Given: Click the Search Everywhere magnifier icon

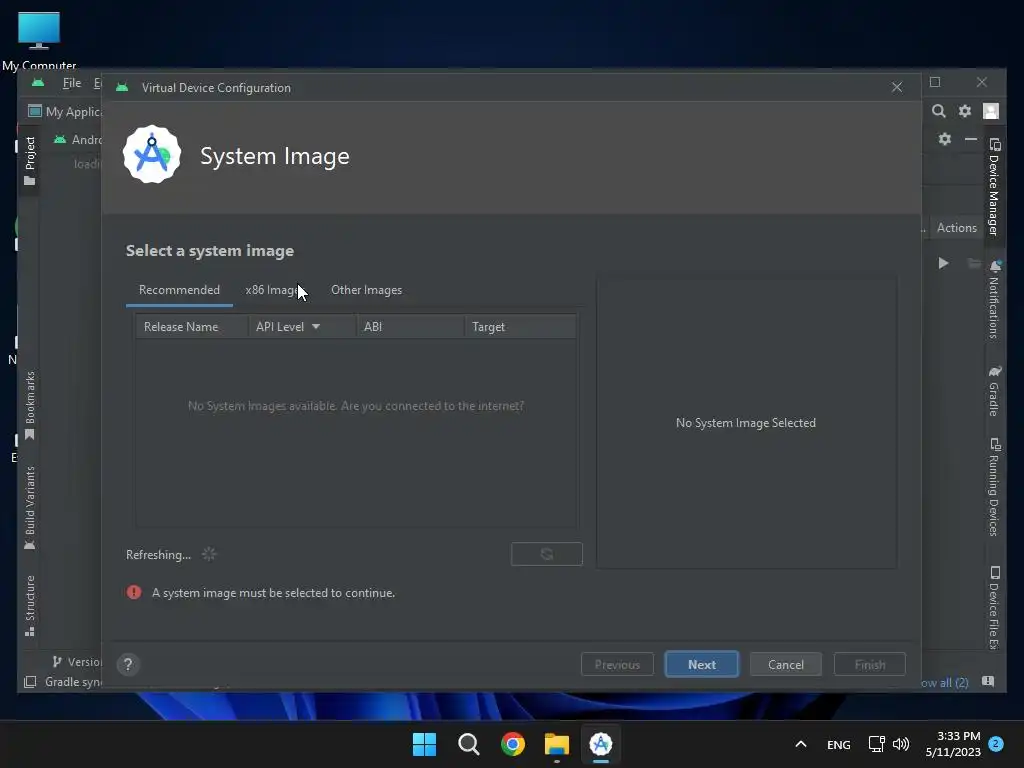Looking at the screenshot, I should (x=938, y=111).
